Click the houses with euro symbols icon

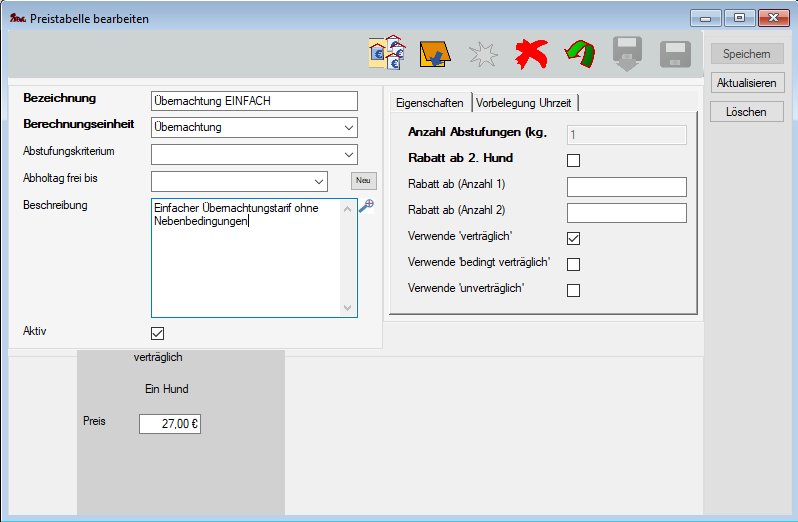[x=387, y=54]
